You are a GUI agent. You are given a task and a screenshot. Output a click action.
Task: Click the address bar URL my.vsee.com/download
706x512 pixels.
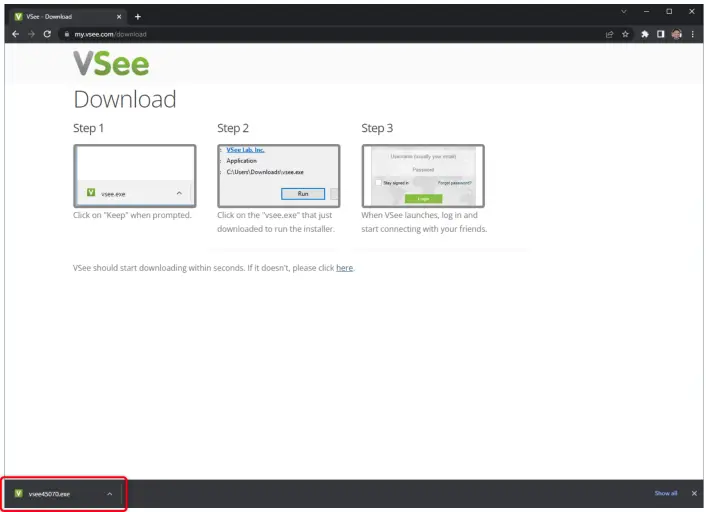pyautogui.click(x=110, y=34)
